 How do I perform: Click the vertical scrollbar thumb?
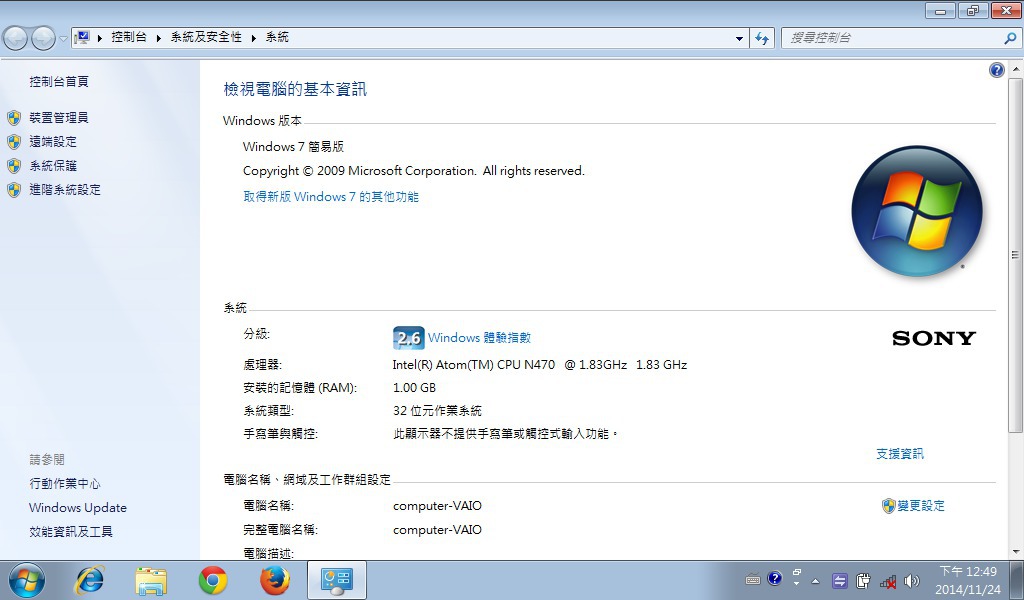click(1016, 255)
